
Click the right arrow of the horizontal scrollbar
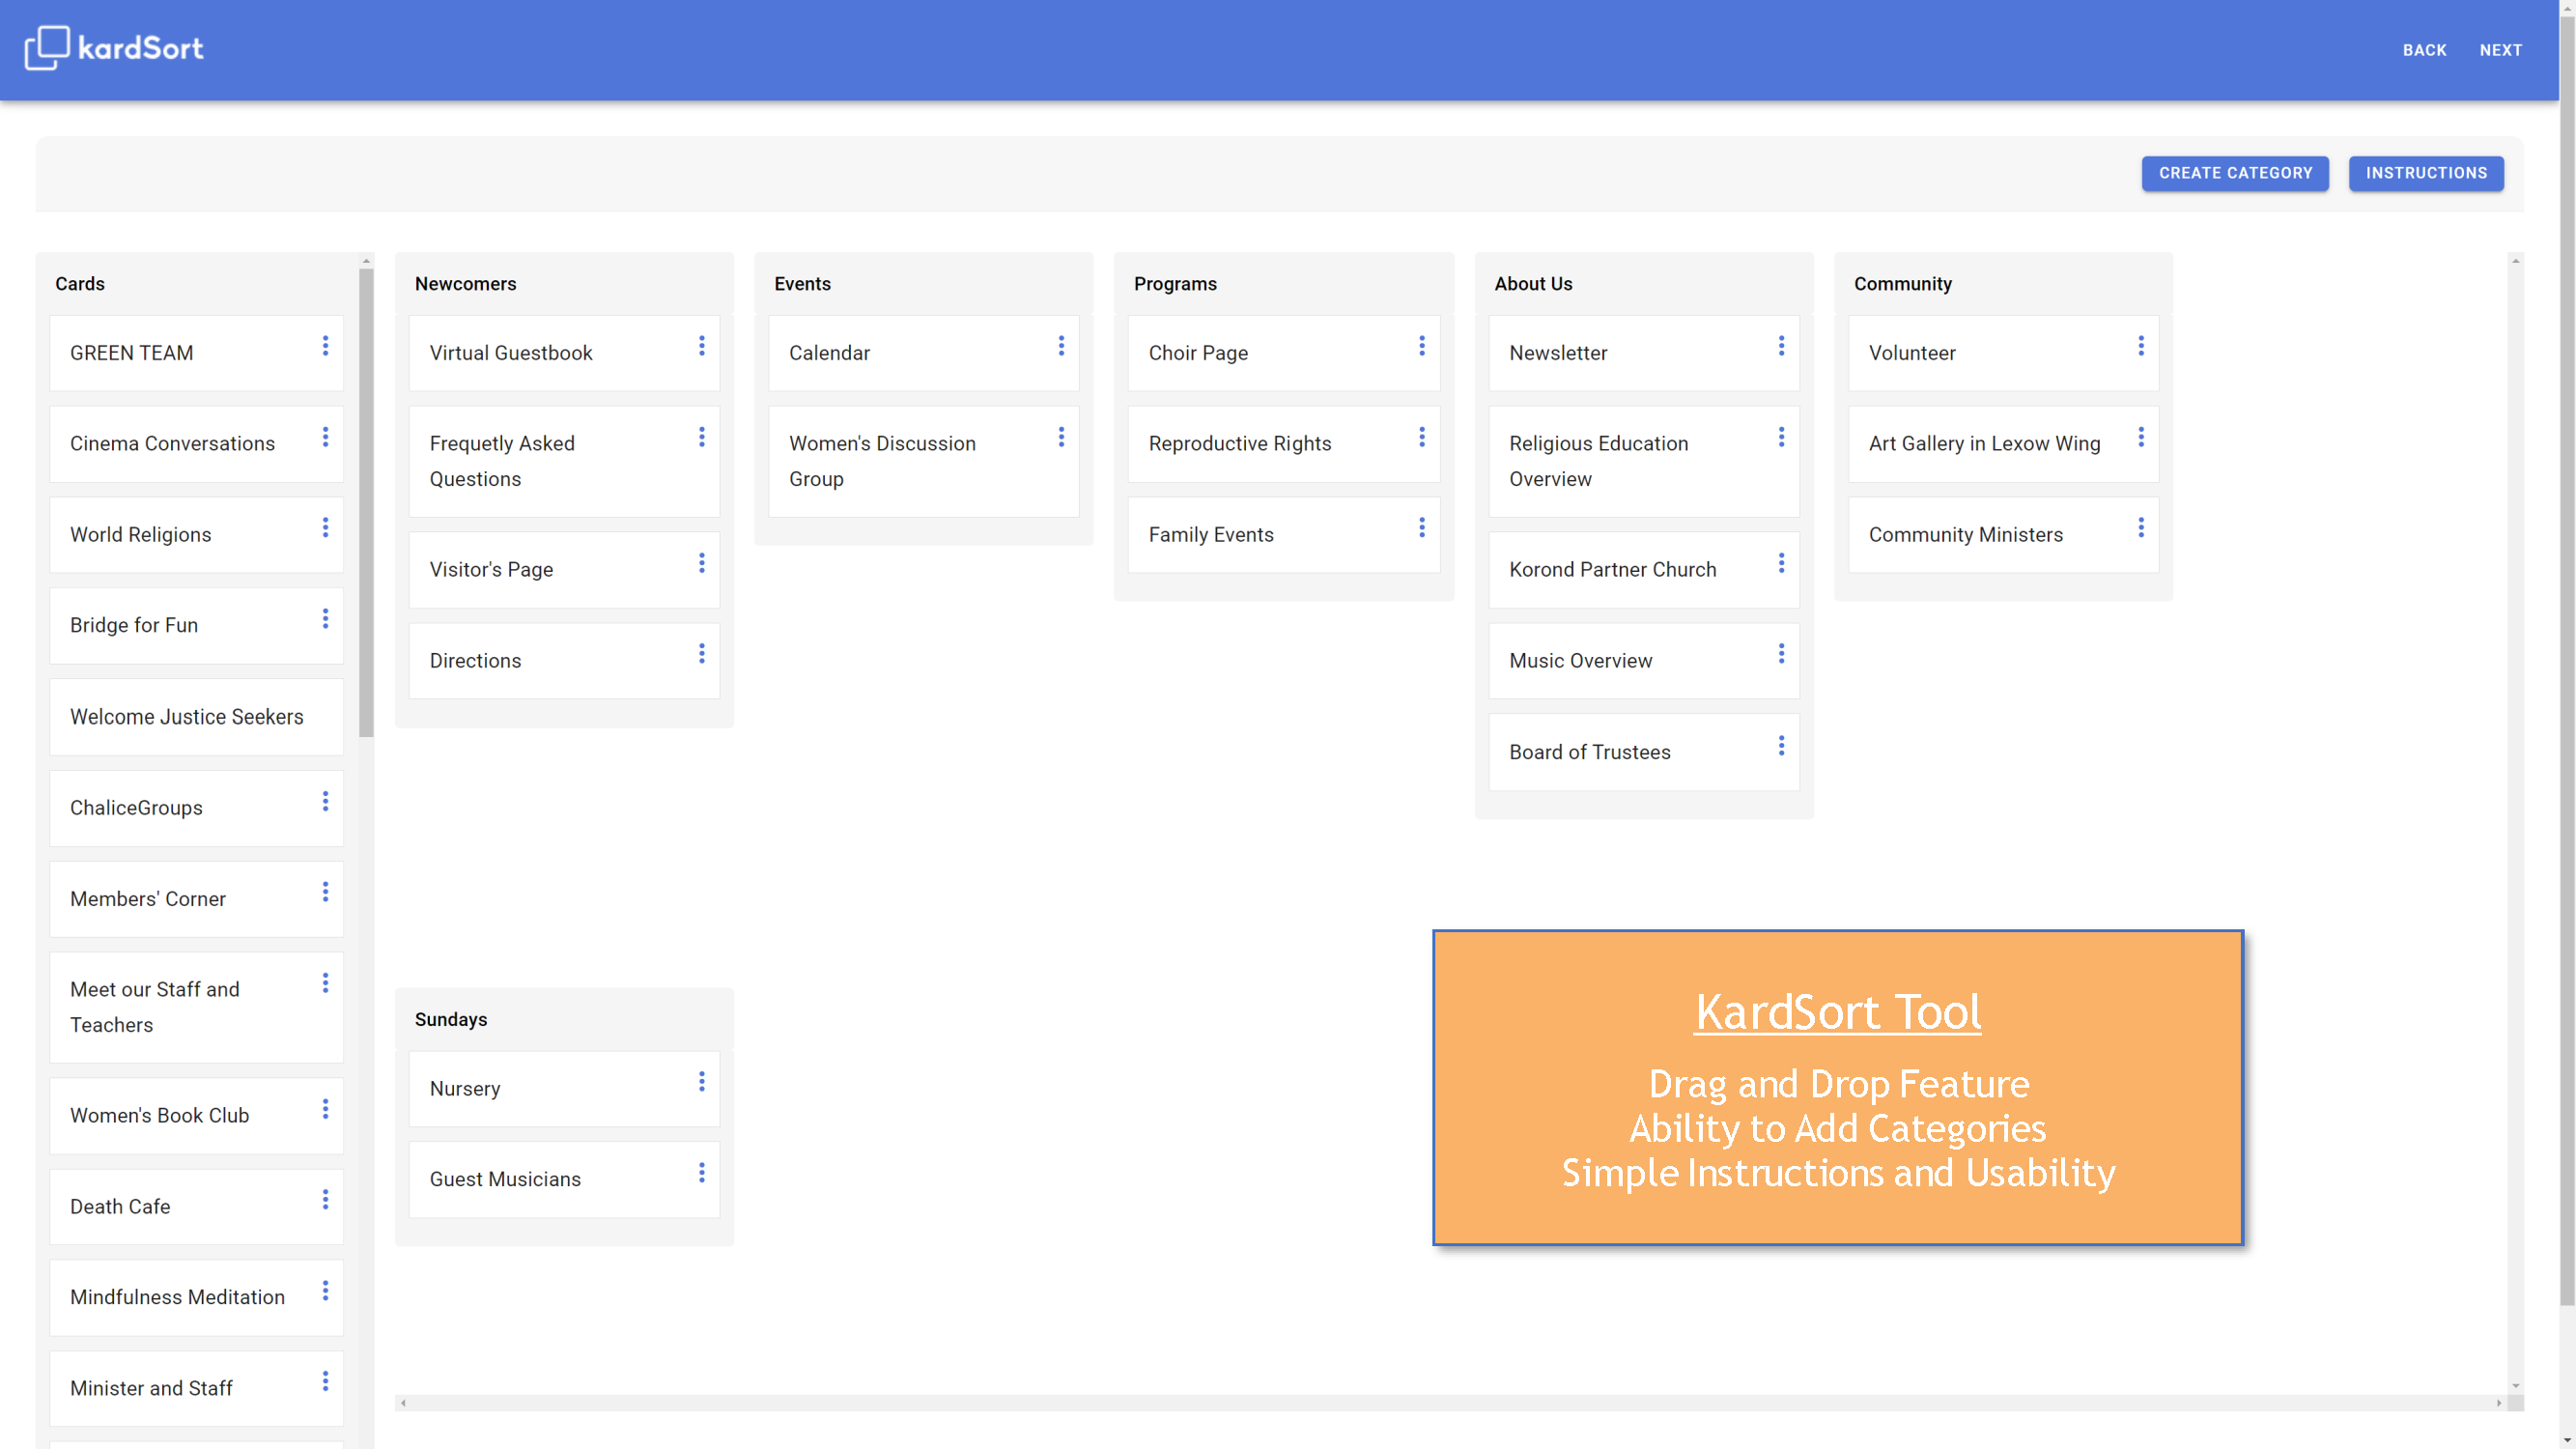coord(2499,1403)
